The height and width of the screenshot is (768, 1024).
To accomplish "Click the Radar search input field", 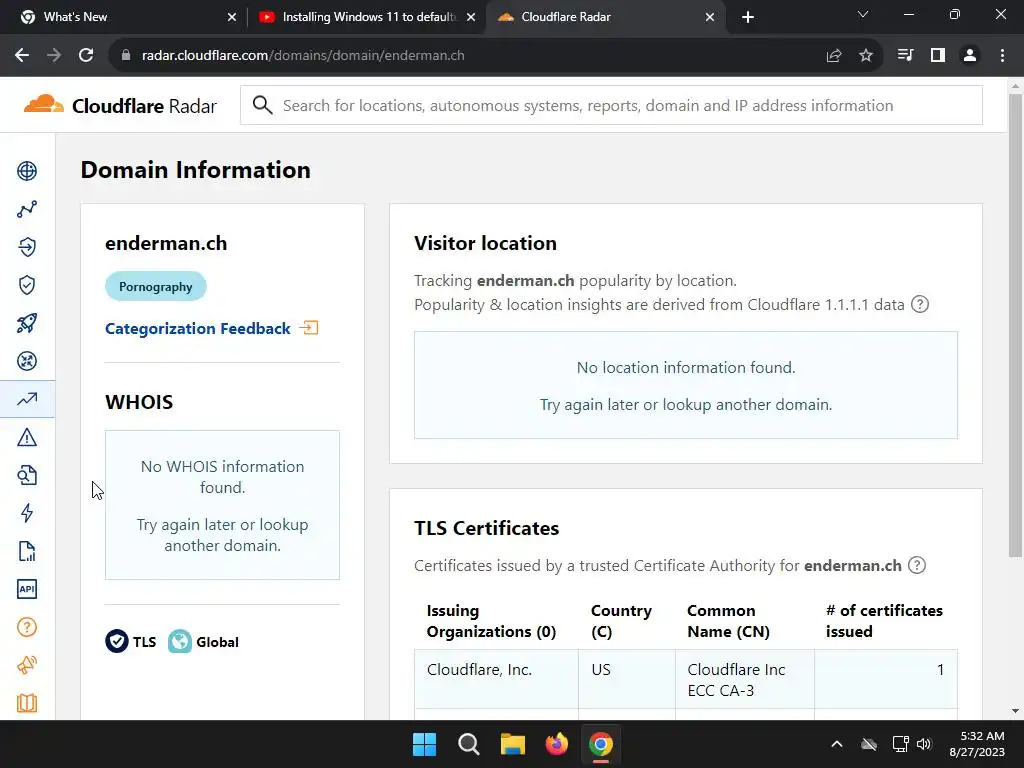I will click(611, 105).
